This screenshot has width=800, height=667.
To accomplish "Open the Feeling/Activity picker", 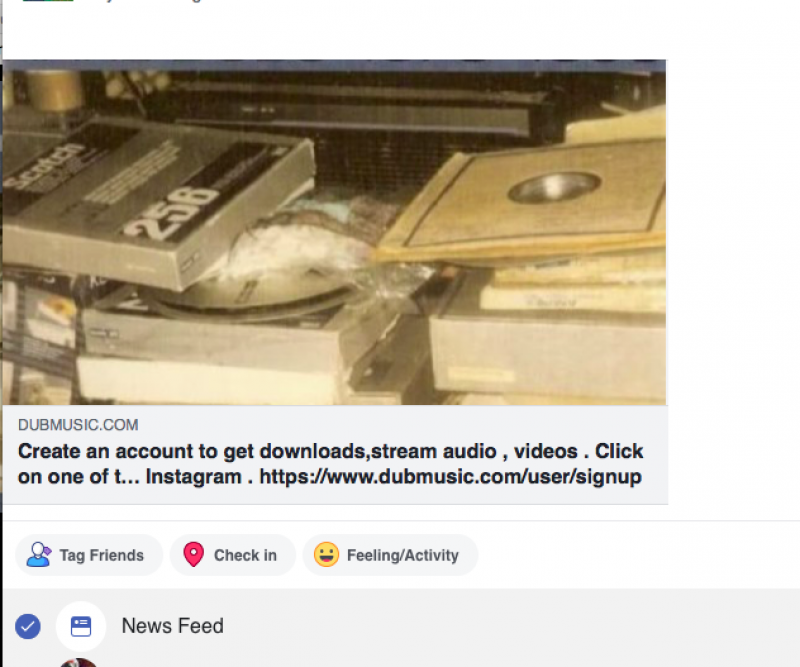I will click(390, 555).
